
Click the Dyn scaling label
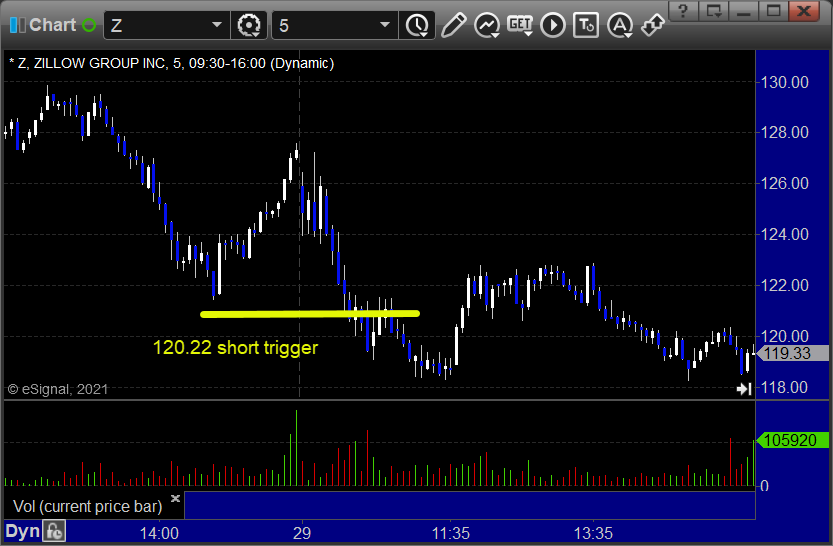click(x=22, y=531)
